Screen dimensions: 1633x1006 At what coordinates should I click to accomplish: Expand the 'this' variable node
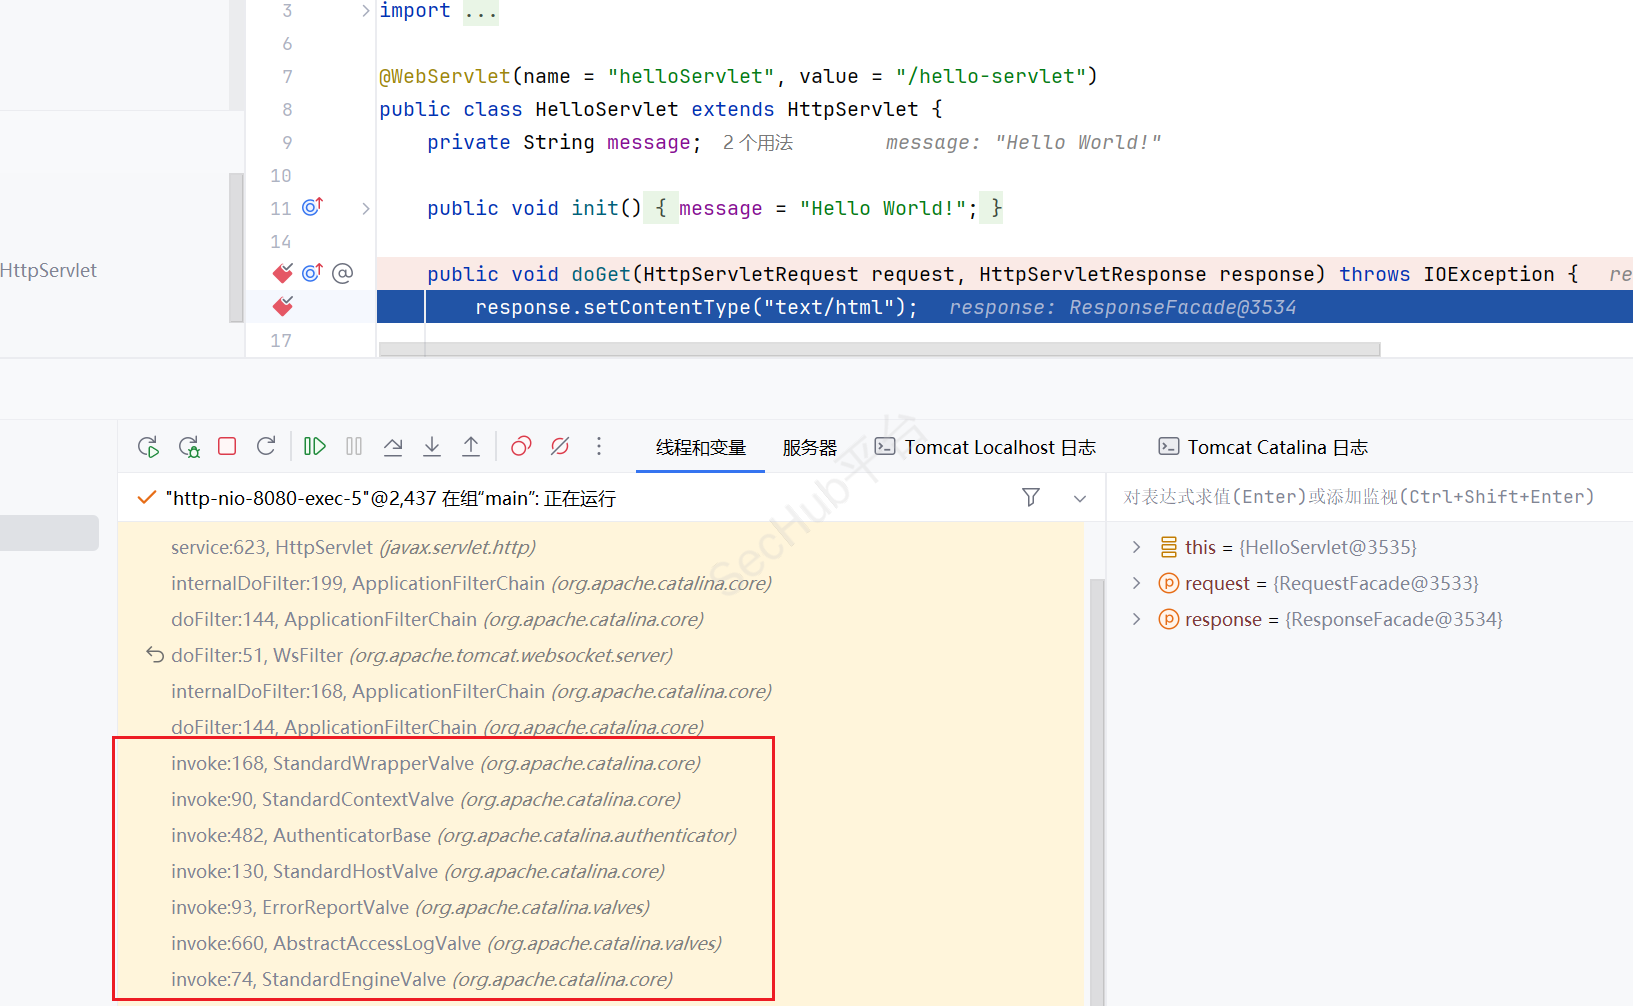click(1136, 547)
